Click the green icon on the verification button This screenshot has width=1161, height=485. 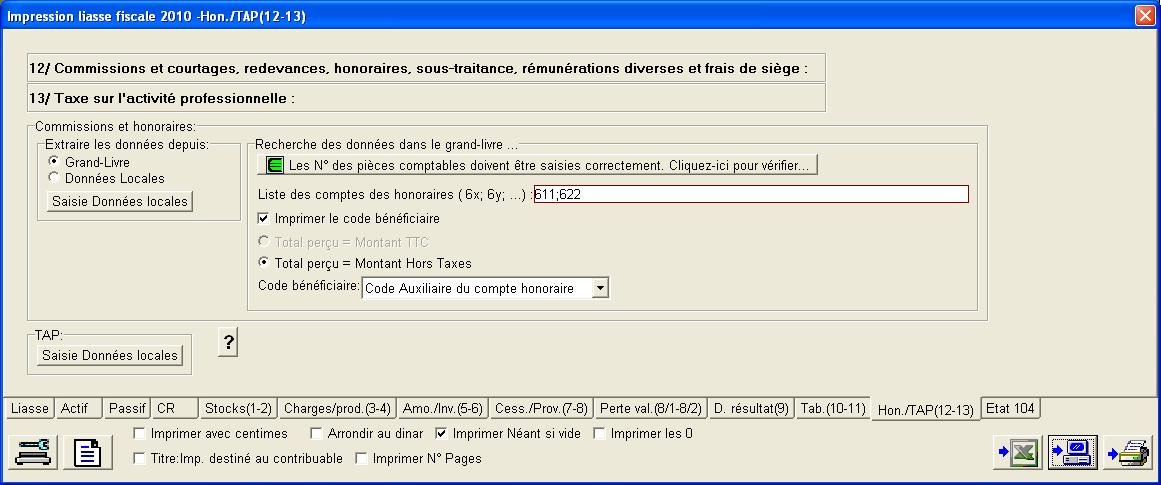pyautogui.click(x=273, y=164)
